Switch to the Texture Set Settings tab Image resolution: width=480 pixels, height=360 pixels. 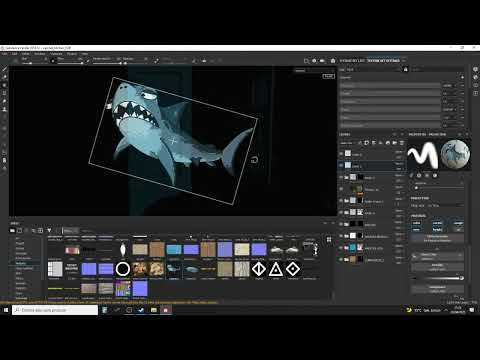click(x=383, y=61)
